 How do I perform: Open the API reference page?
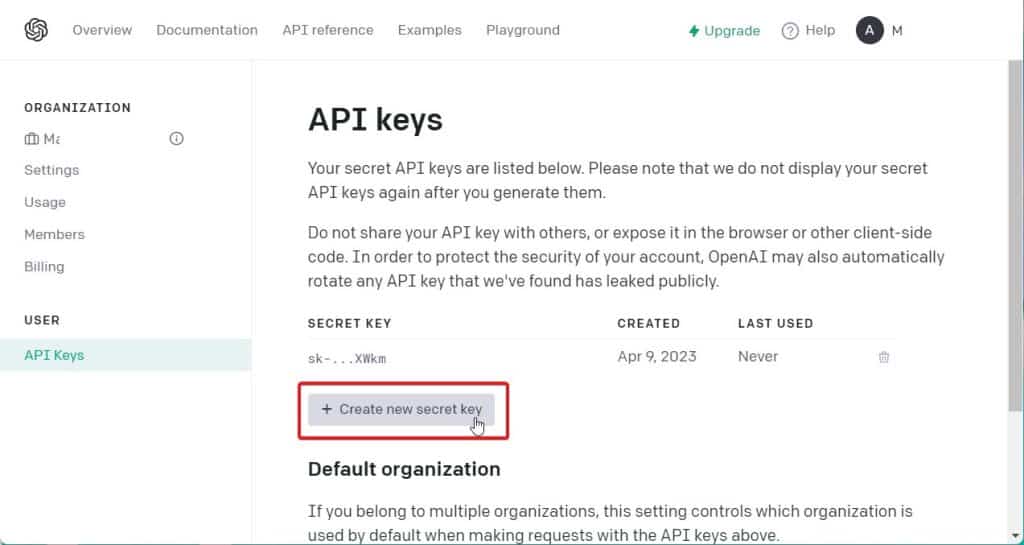328,30
